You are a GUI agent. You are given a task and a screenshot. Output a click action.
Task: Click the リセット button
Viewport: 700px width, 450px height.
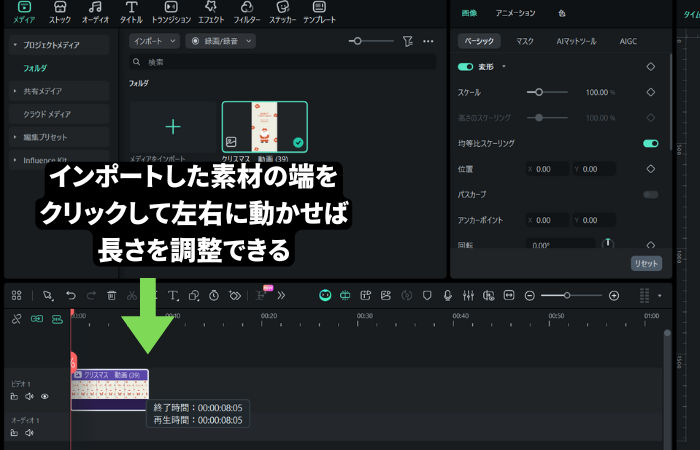point(646,263)
